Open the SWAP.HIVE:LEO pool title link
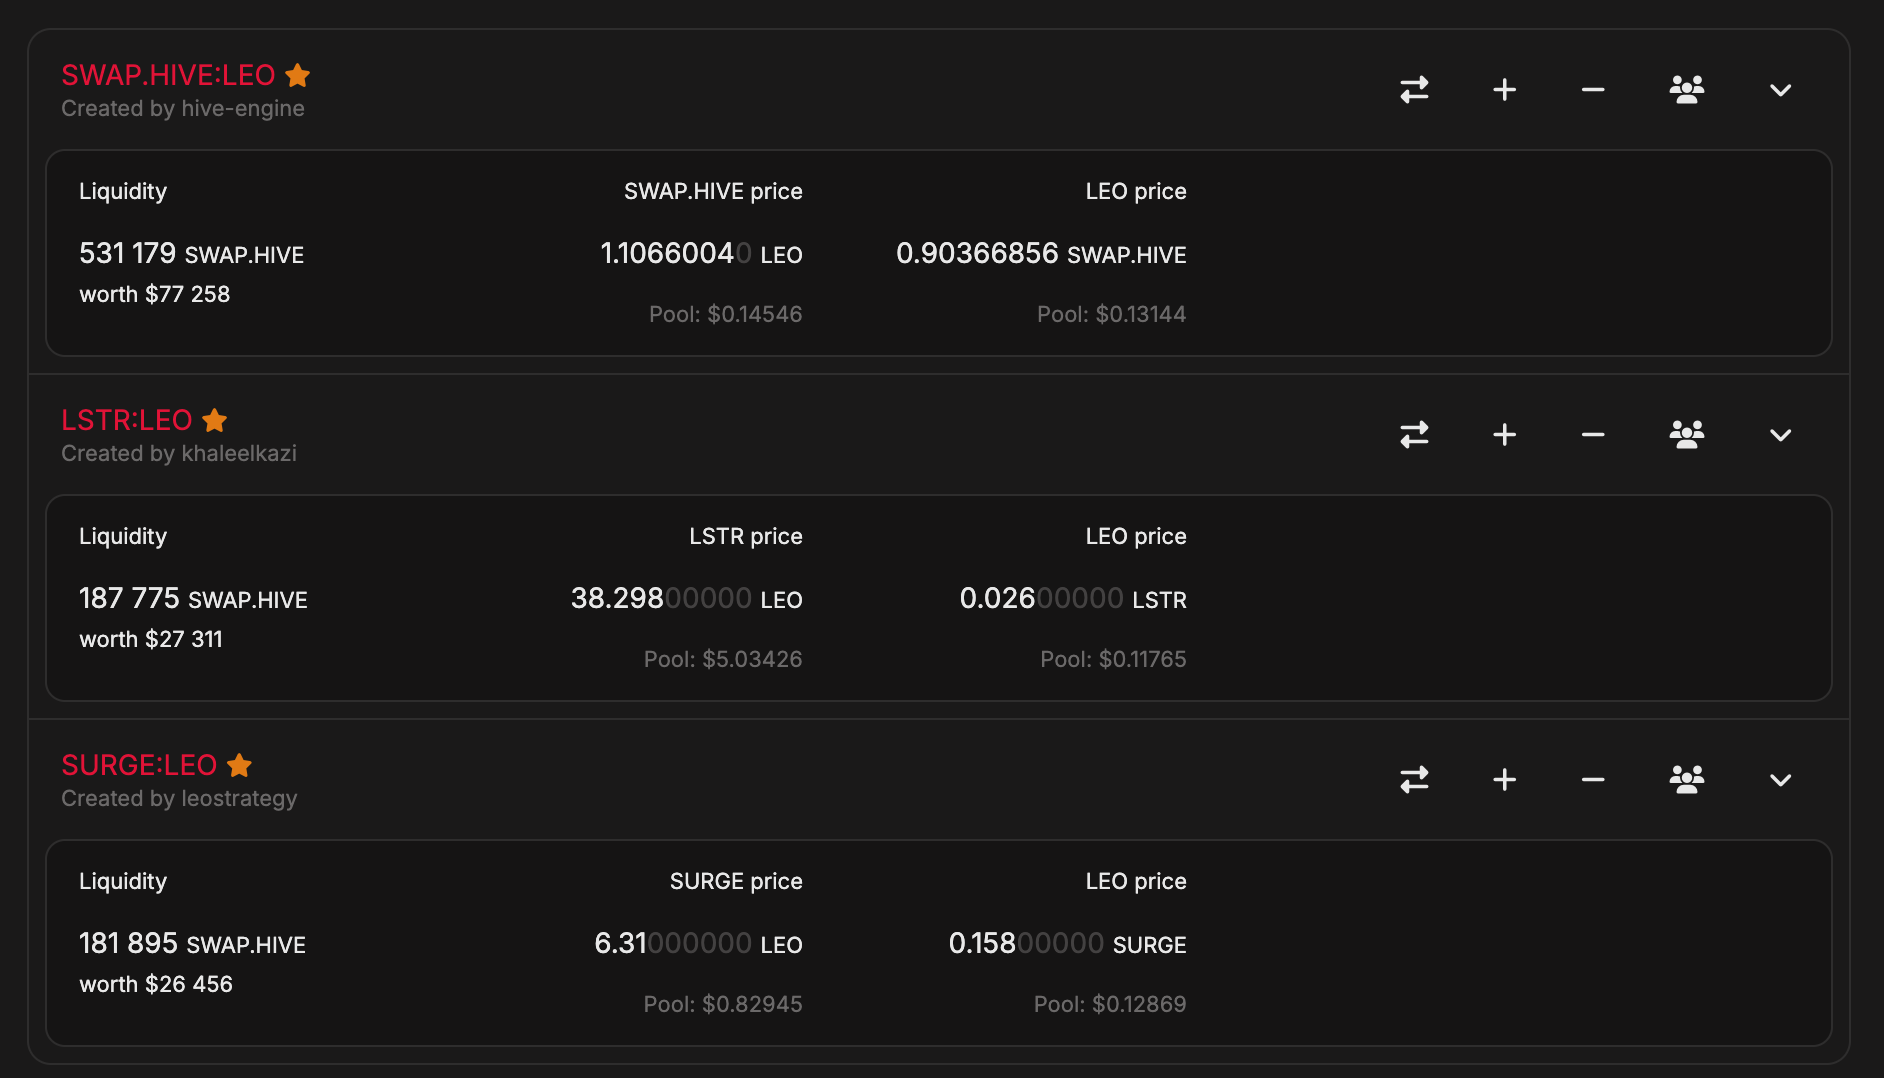 pos(168,75)
